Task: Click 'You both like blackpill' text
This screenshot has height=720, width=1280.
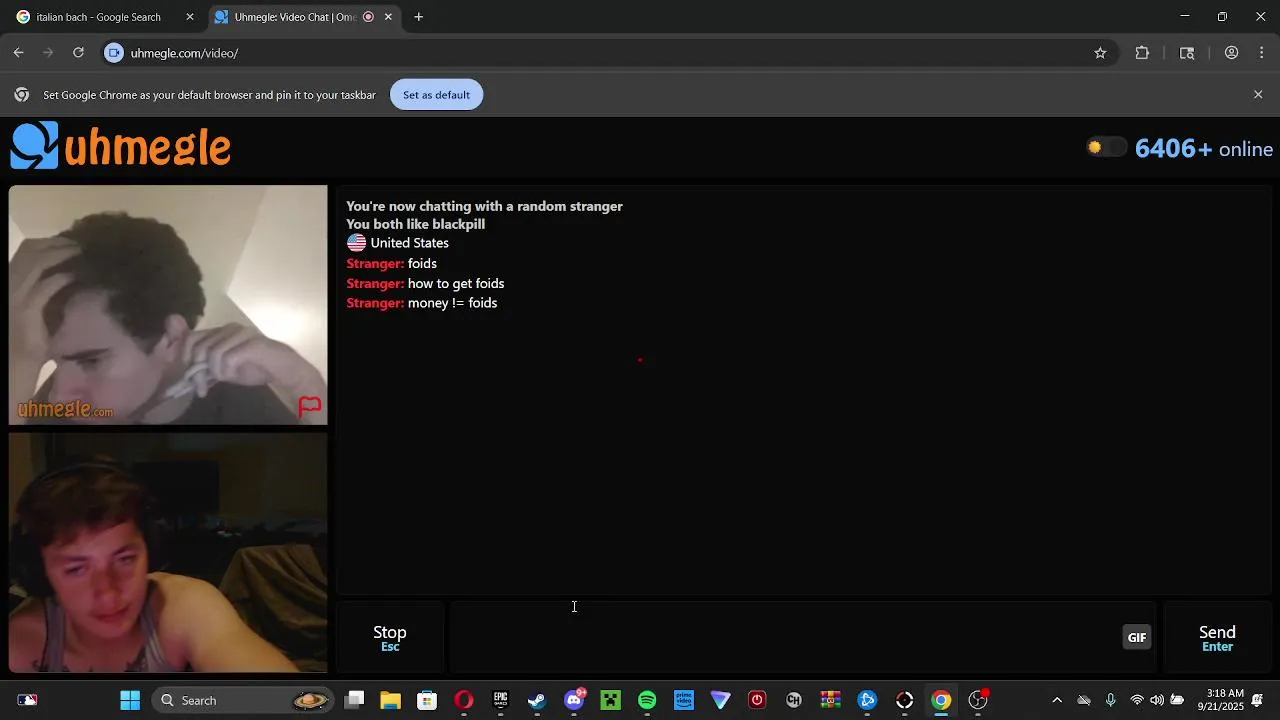Action: pyautogui.click(x=415, y=224)
